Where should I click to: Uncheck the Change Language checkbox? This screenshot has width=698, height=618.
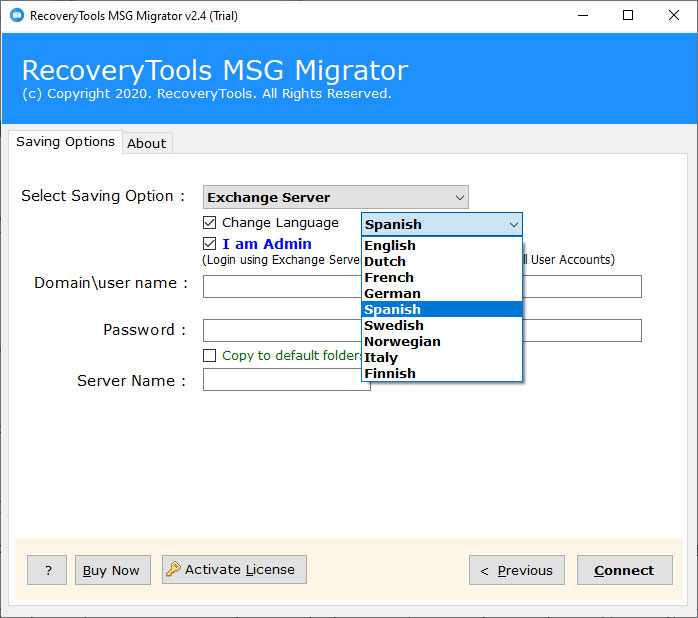tap(209, 223)
